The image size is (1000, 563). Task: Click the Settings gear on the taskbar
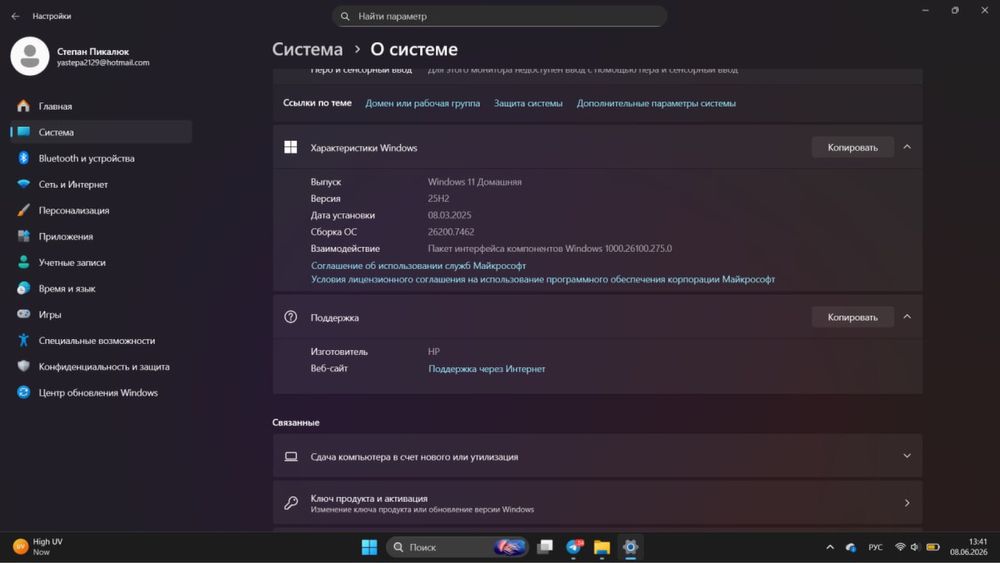(630, 547)
